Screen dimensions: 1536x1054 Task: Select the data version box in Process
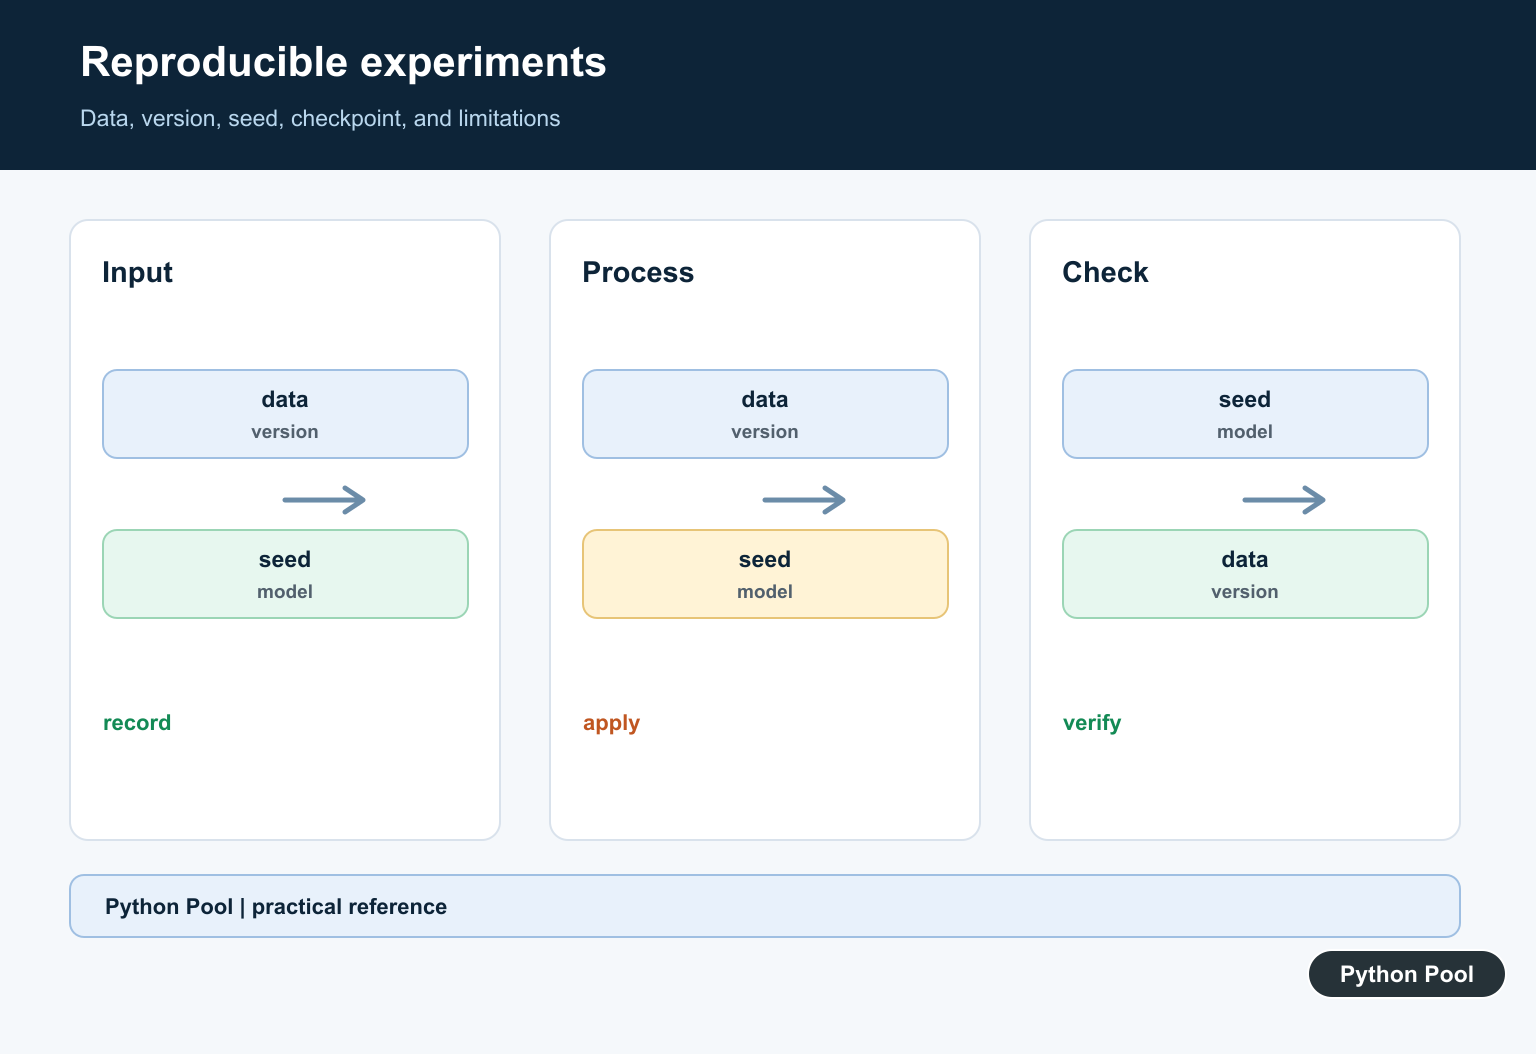(765, 414)
